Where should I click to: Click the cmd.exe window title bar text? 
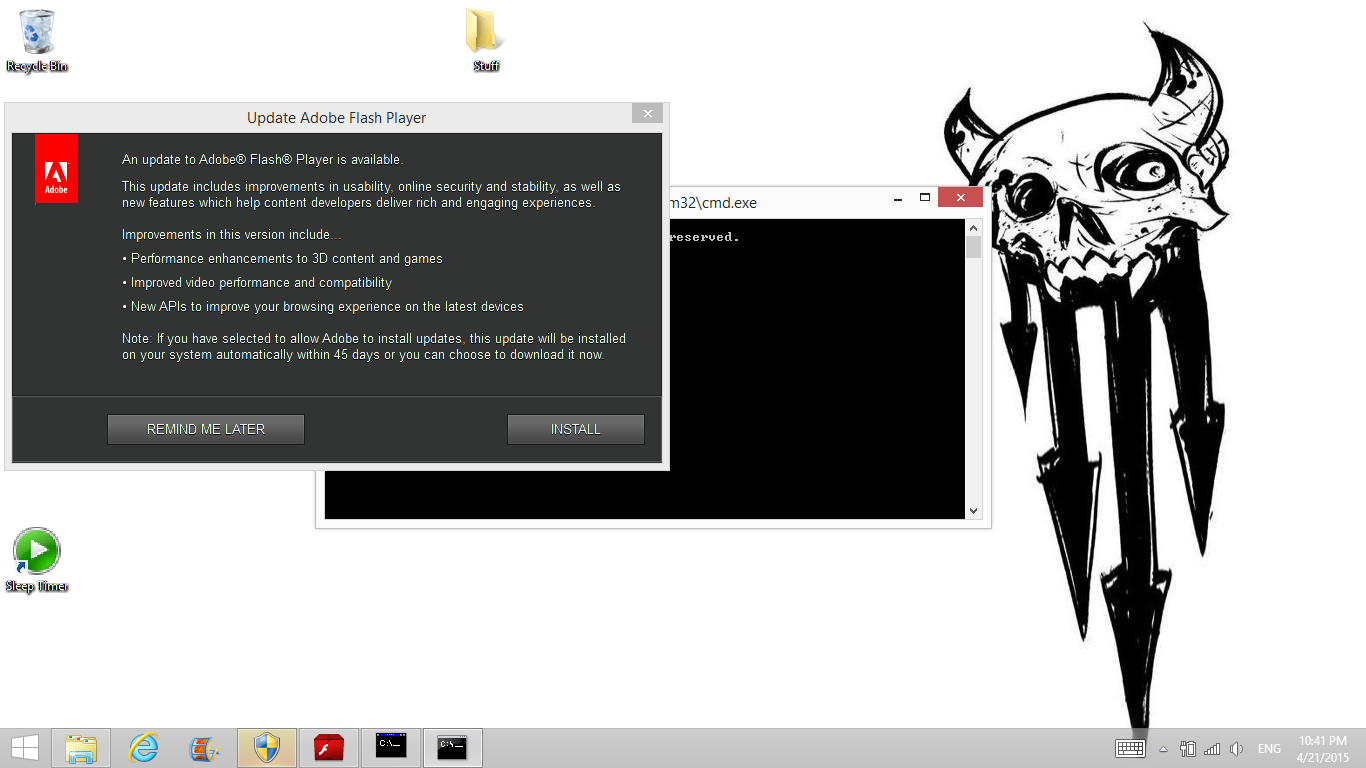713,203
